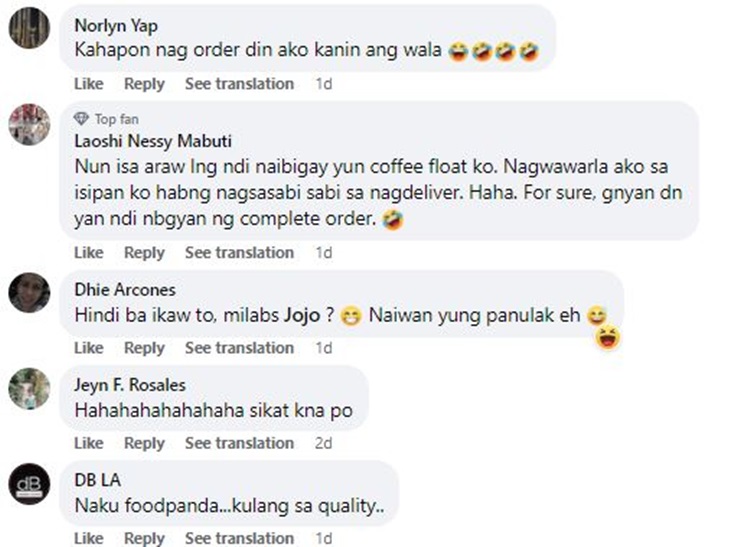Click the 1d timestamp on Laoshi's comment
The height and width of the screenshot is (547, 750).
324,253
